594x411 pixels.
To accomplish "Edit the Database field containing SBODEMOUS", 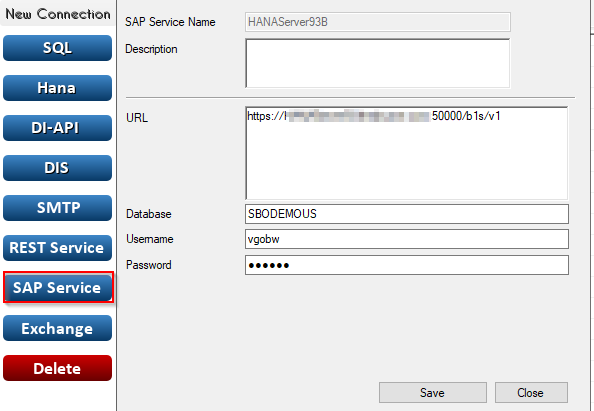I will 406,214.
